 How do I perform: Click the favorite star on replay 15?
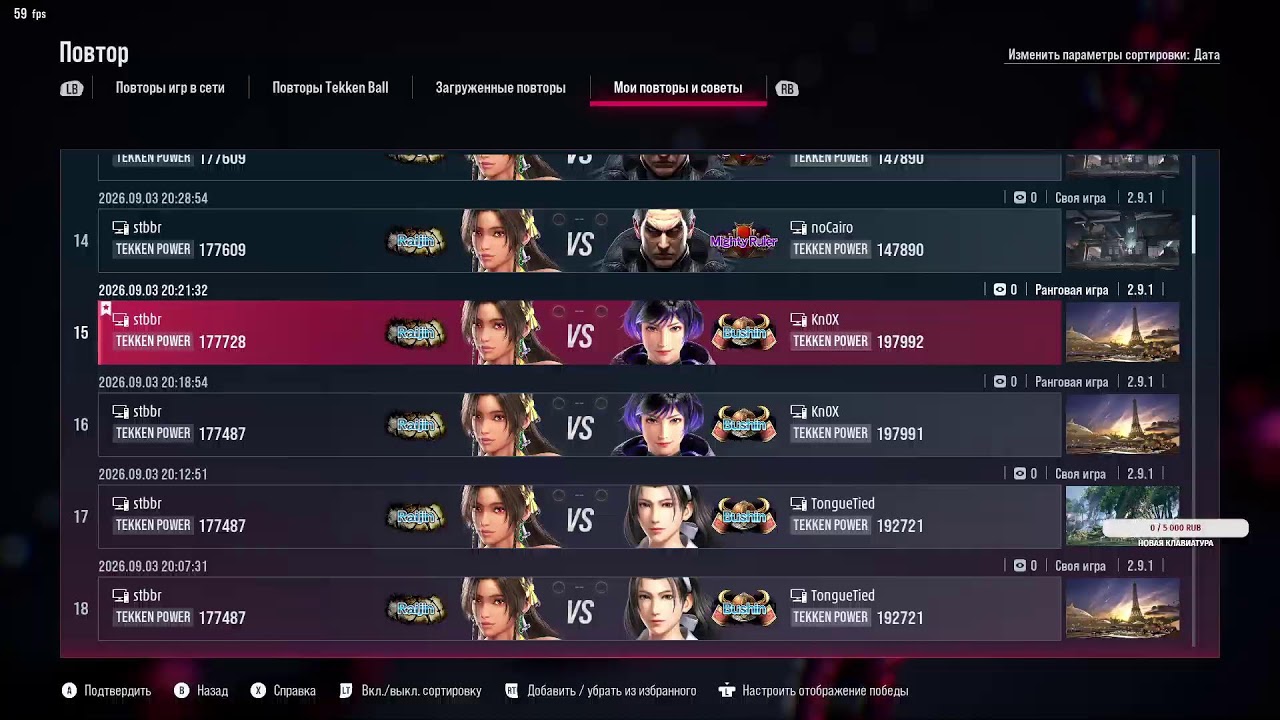click(105, 308)
